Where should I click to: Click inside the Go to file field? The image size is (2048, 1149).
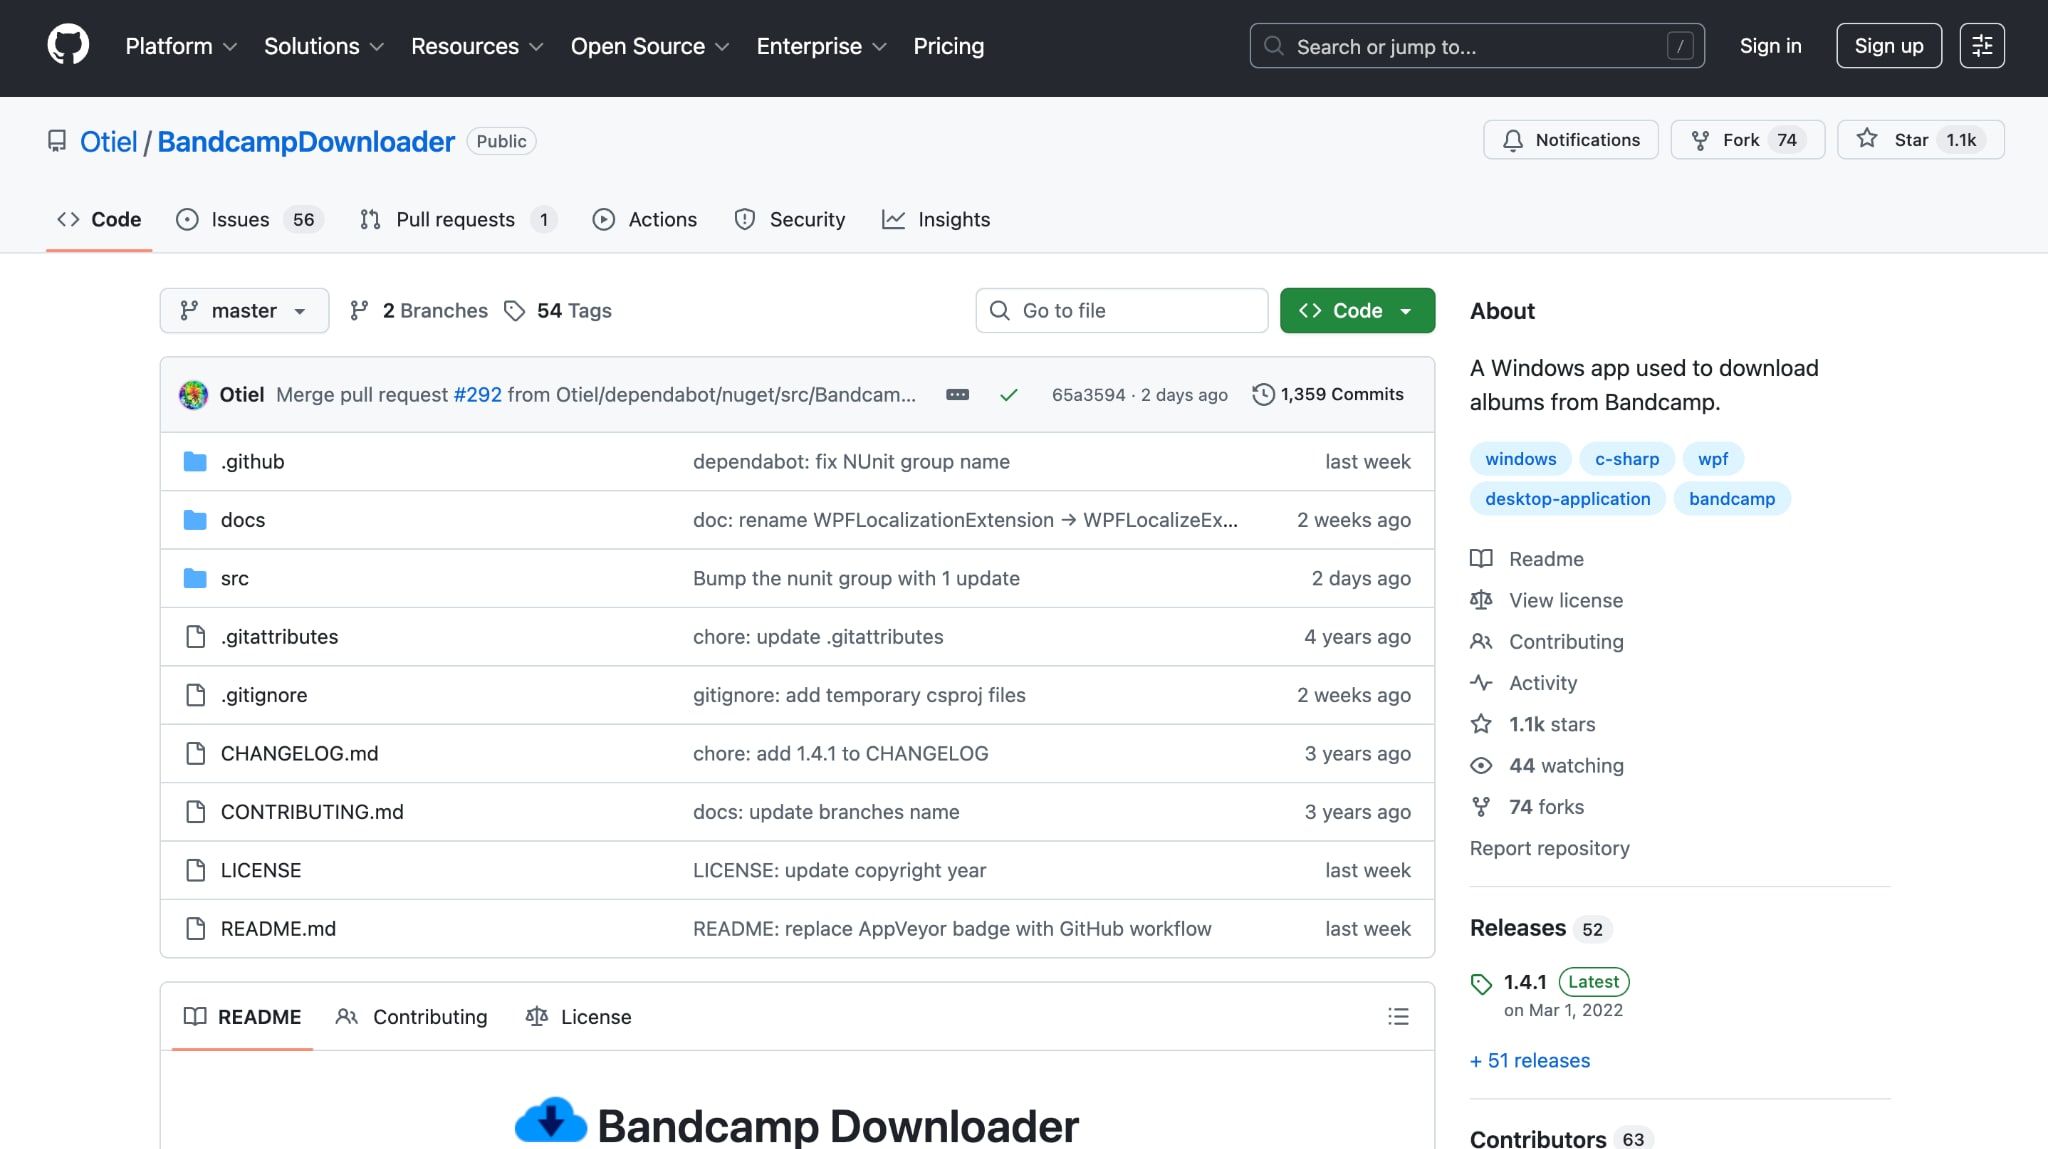(x=1120, y=310)
